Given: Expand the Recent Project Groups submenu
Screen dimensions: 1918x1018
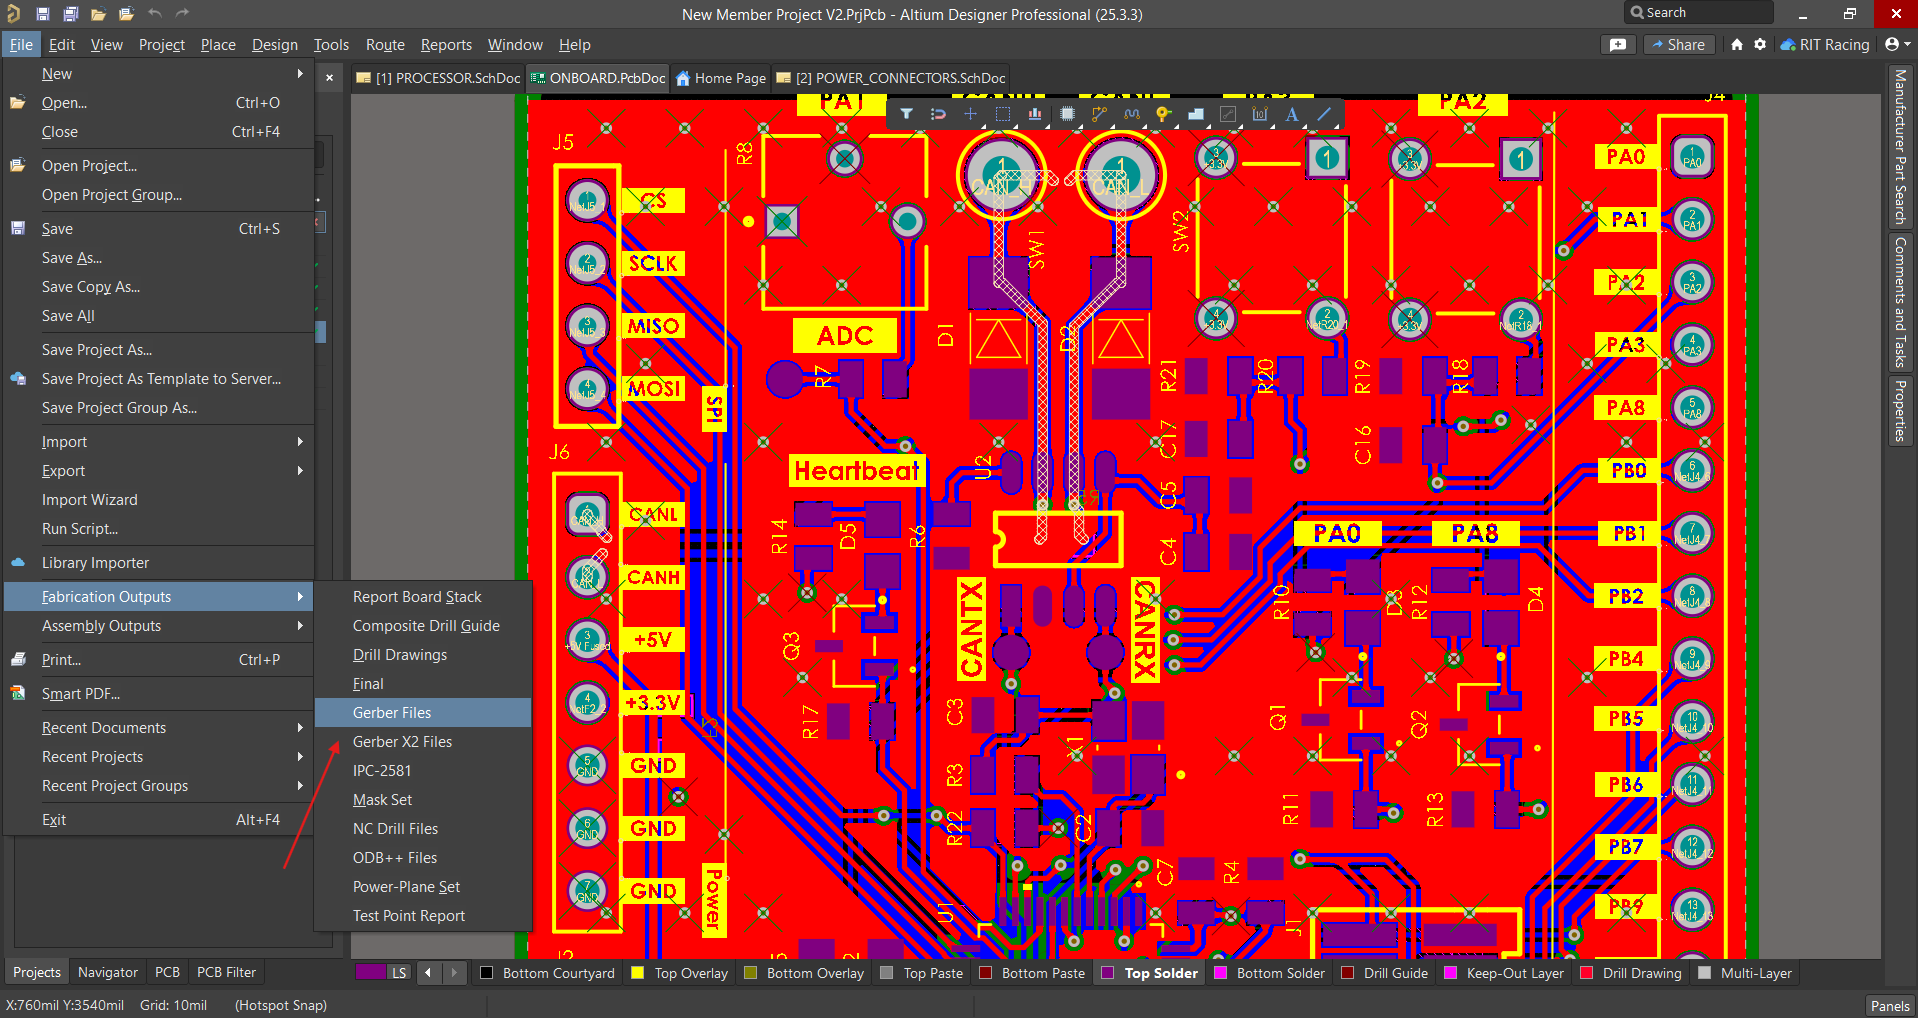Looking at the screenshot, I should [x=159, y=786].
